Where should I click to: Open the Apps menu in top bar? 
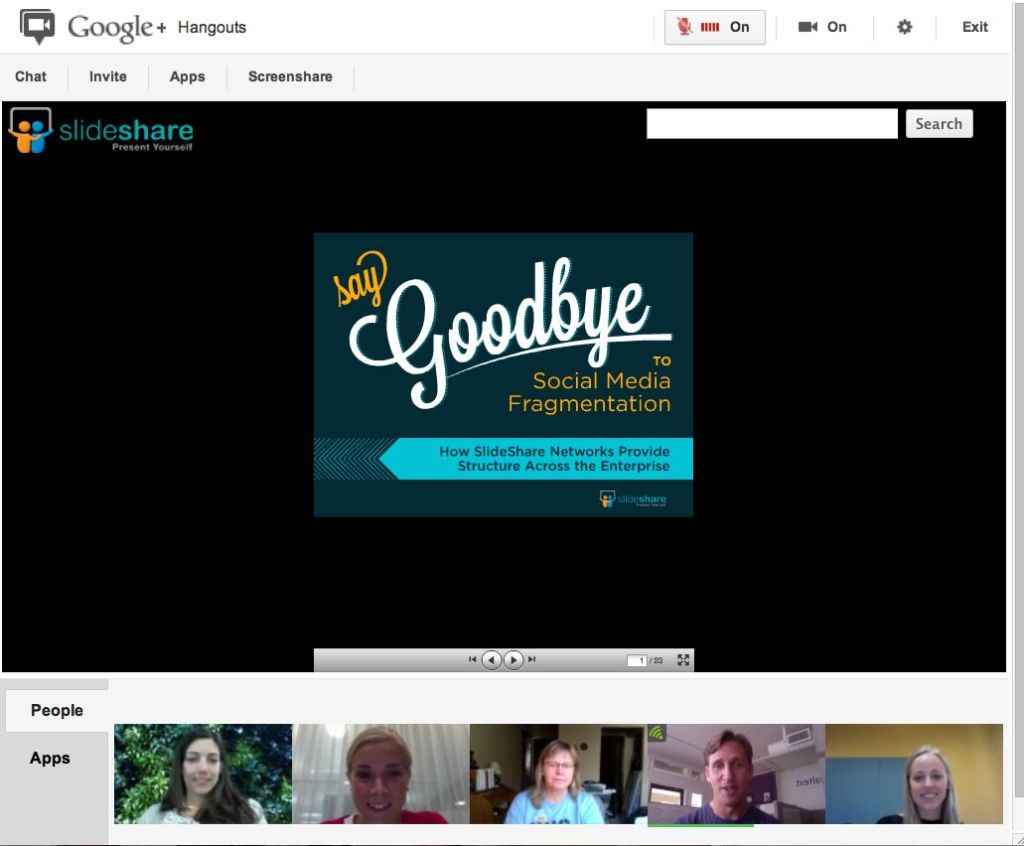[187, 76]
